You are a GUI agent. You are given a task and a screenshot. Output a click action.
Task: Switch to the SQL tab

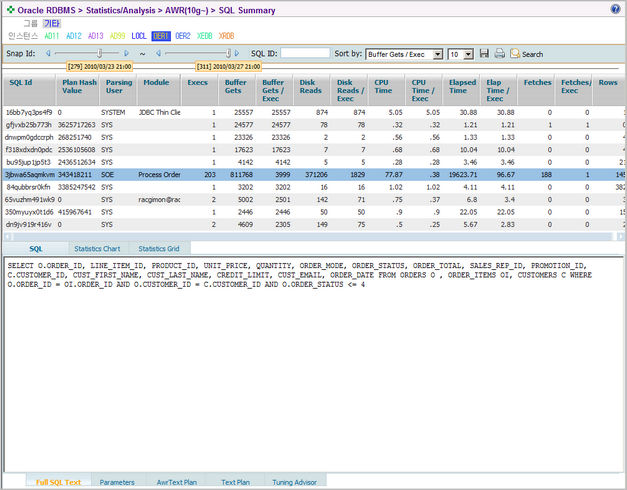pyautogui.click(x=36, y=248)
